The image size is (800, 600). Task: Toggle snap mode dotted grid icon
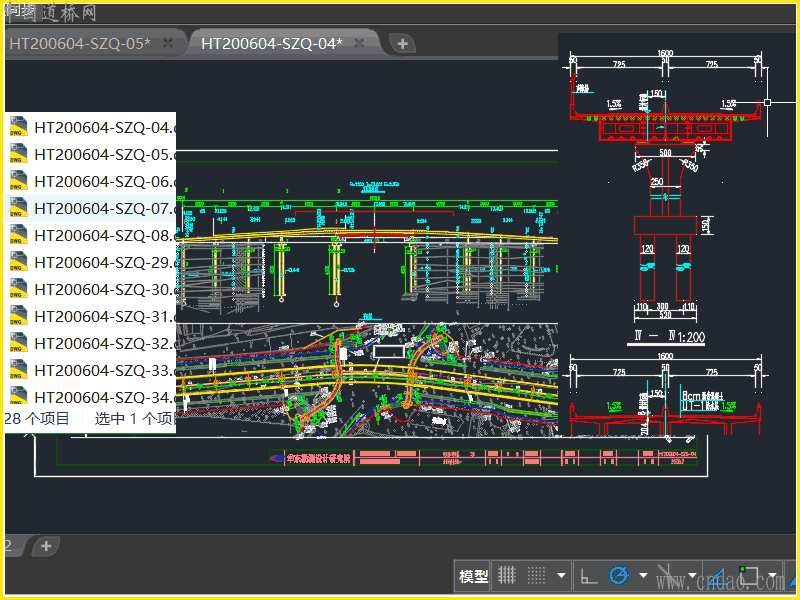[x=536, y=575]
